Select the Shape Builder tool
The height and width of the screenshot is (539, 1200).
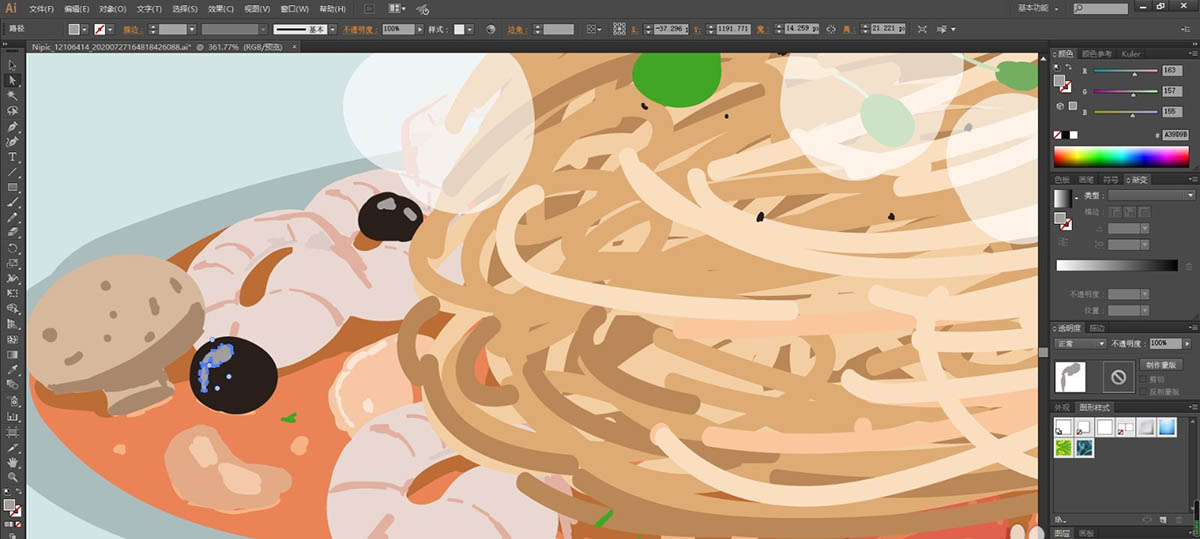point(13,309)
